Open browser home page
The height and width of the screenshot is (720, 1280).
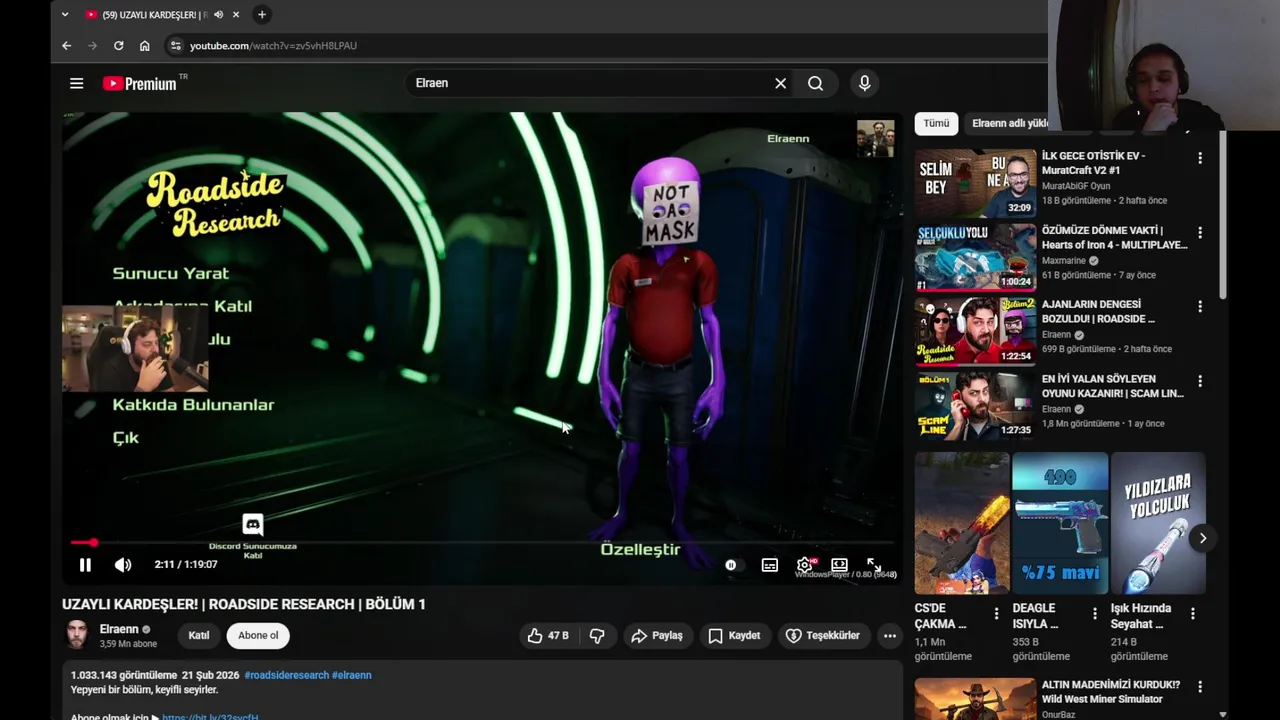point(144,46)
